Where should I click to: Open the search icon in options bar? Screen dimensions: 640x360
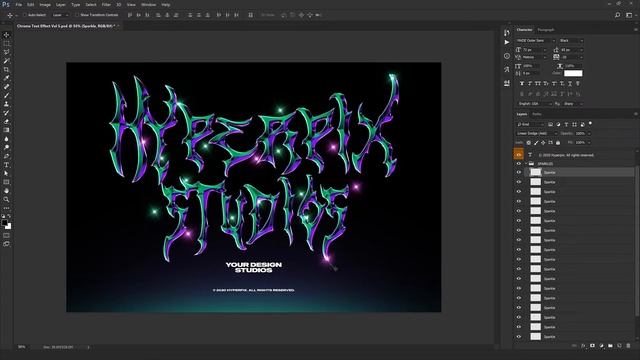618,15
